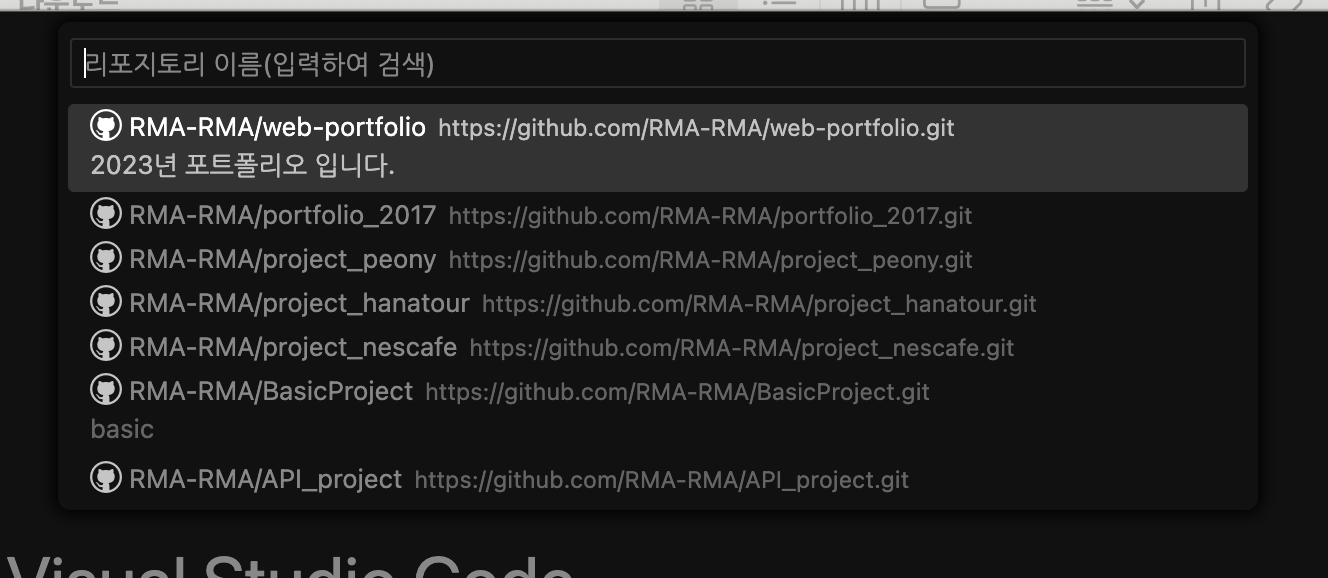Select the RMA-RMA/BasicProject repository name
The height and width of the screenshot is (578, 1328).
point(271,391)
